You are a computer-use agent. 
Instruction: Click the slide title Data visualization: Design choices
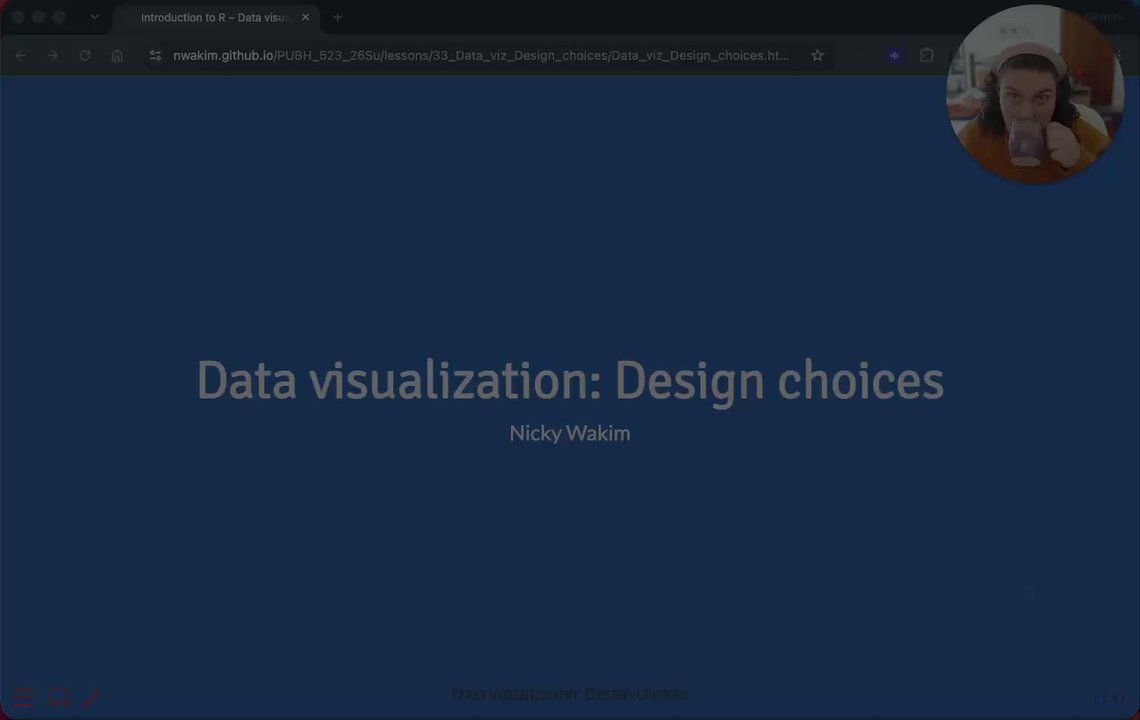(x=570, y=380)
